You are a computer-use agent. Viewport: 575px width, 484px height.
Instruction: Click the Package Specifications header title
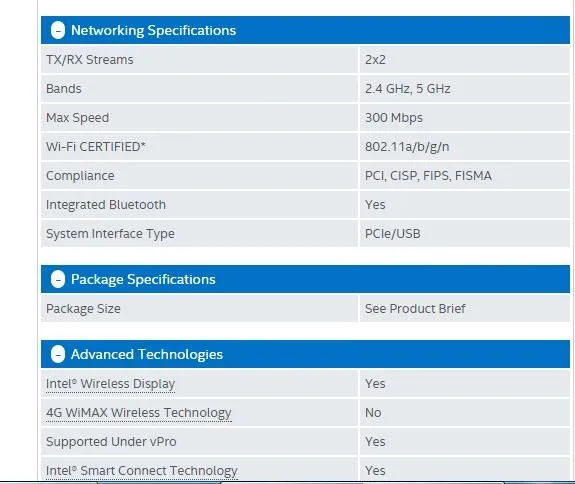(143, 280)
